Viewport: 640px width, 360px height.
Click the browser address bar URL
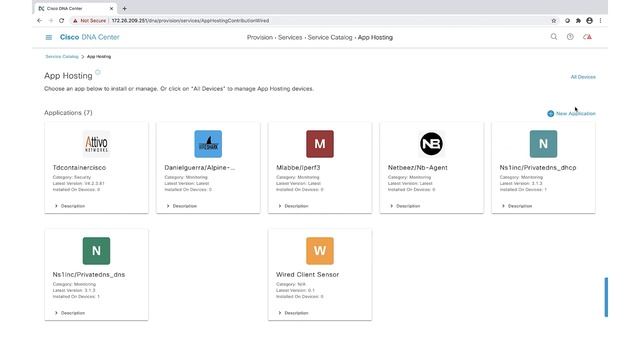coord(190,20)
